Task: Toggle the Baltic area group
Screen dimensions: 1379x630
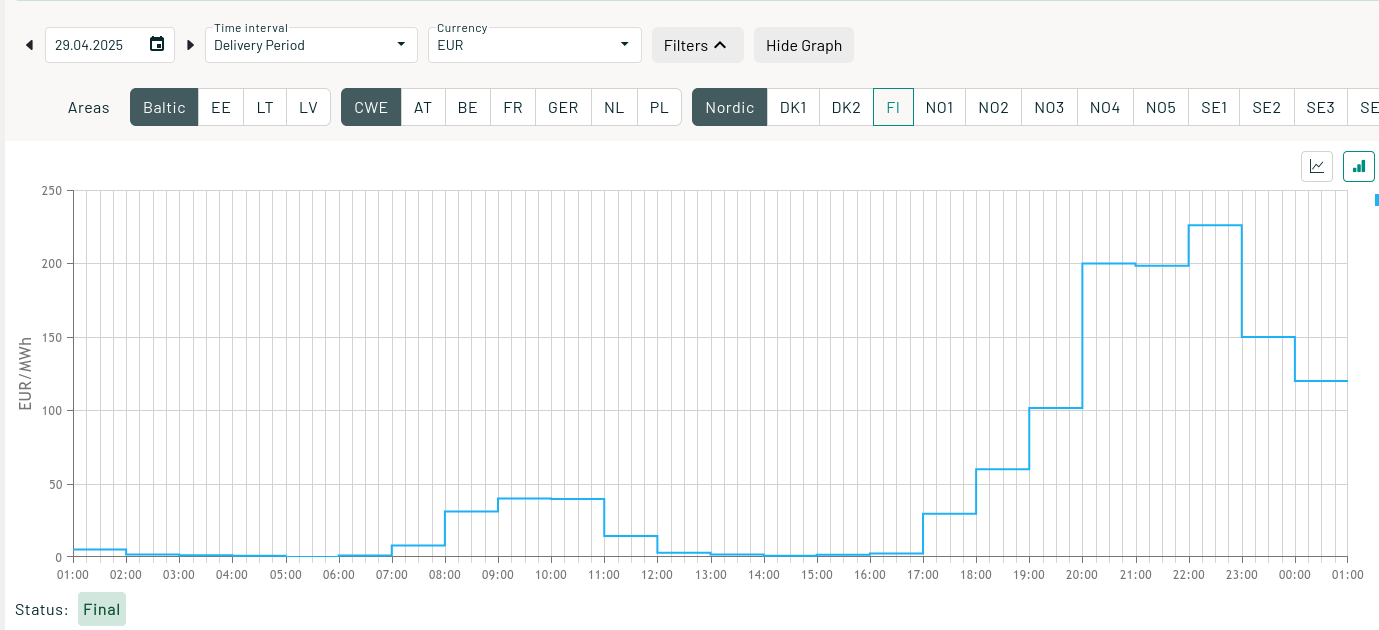Action: click(164, 107)
